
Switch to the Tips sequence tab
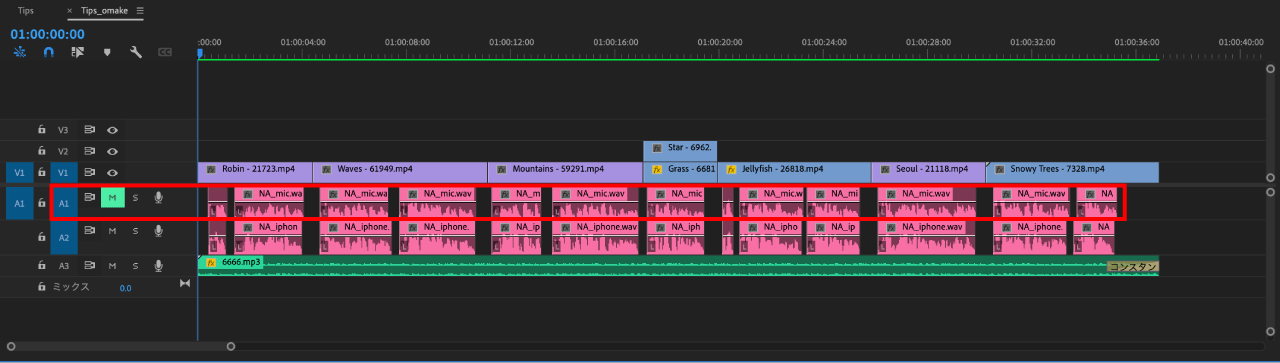click(x=25, y=10)
